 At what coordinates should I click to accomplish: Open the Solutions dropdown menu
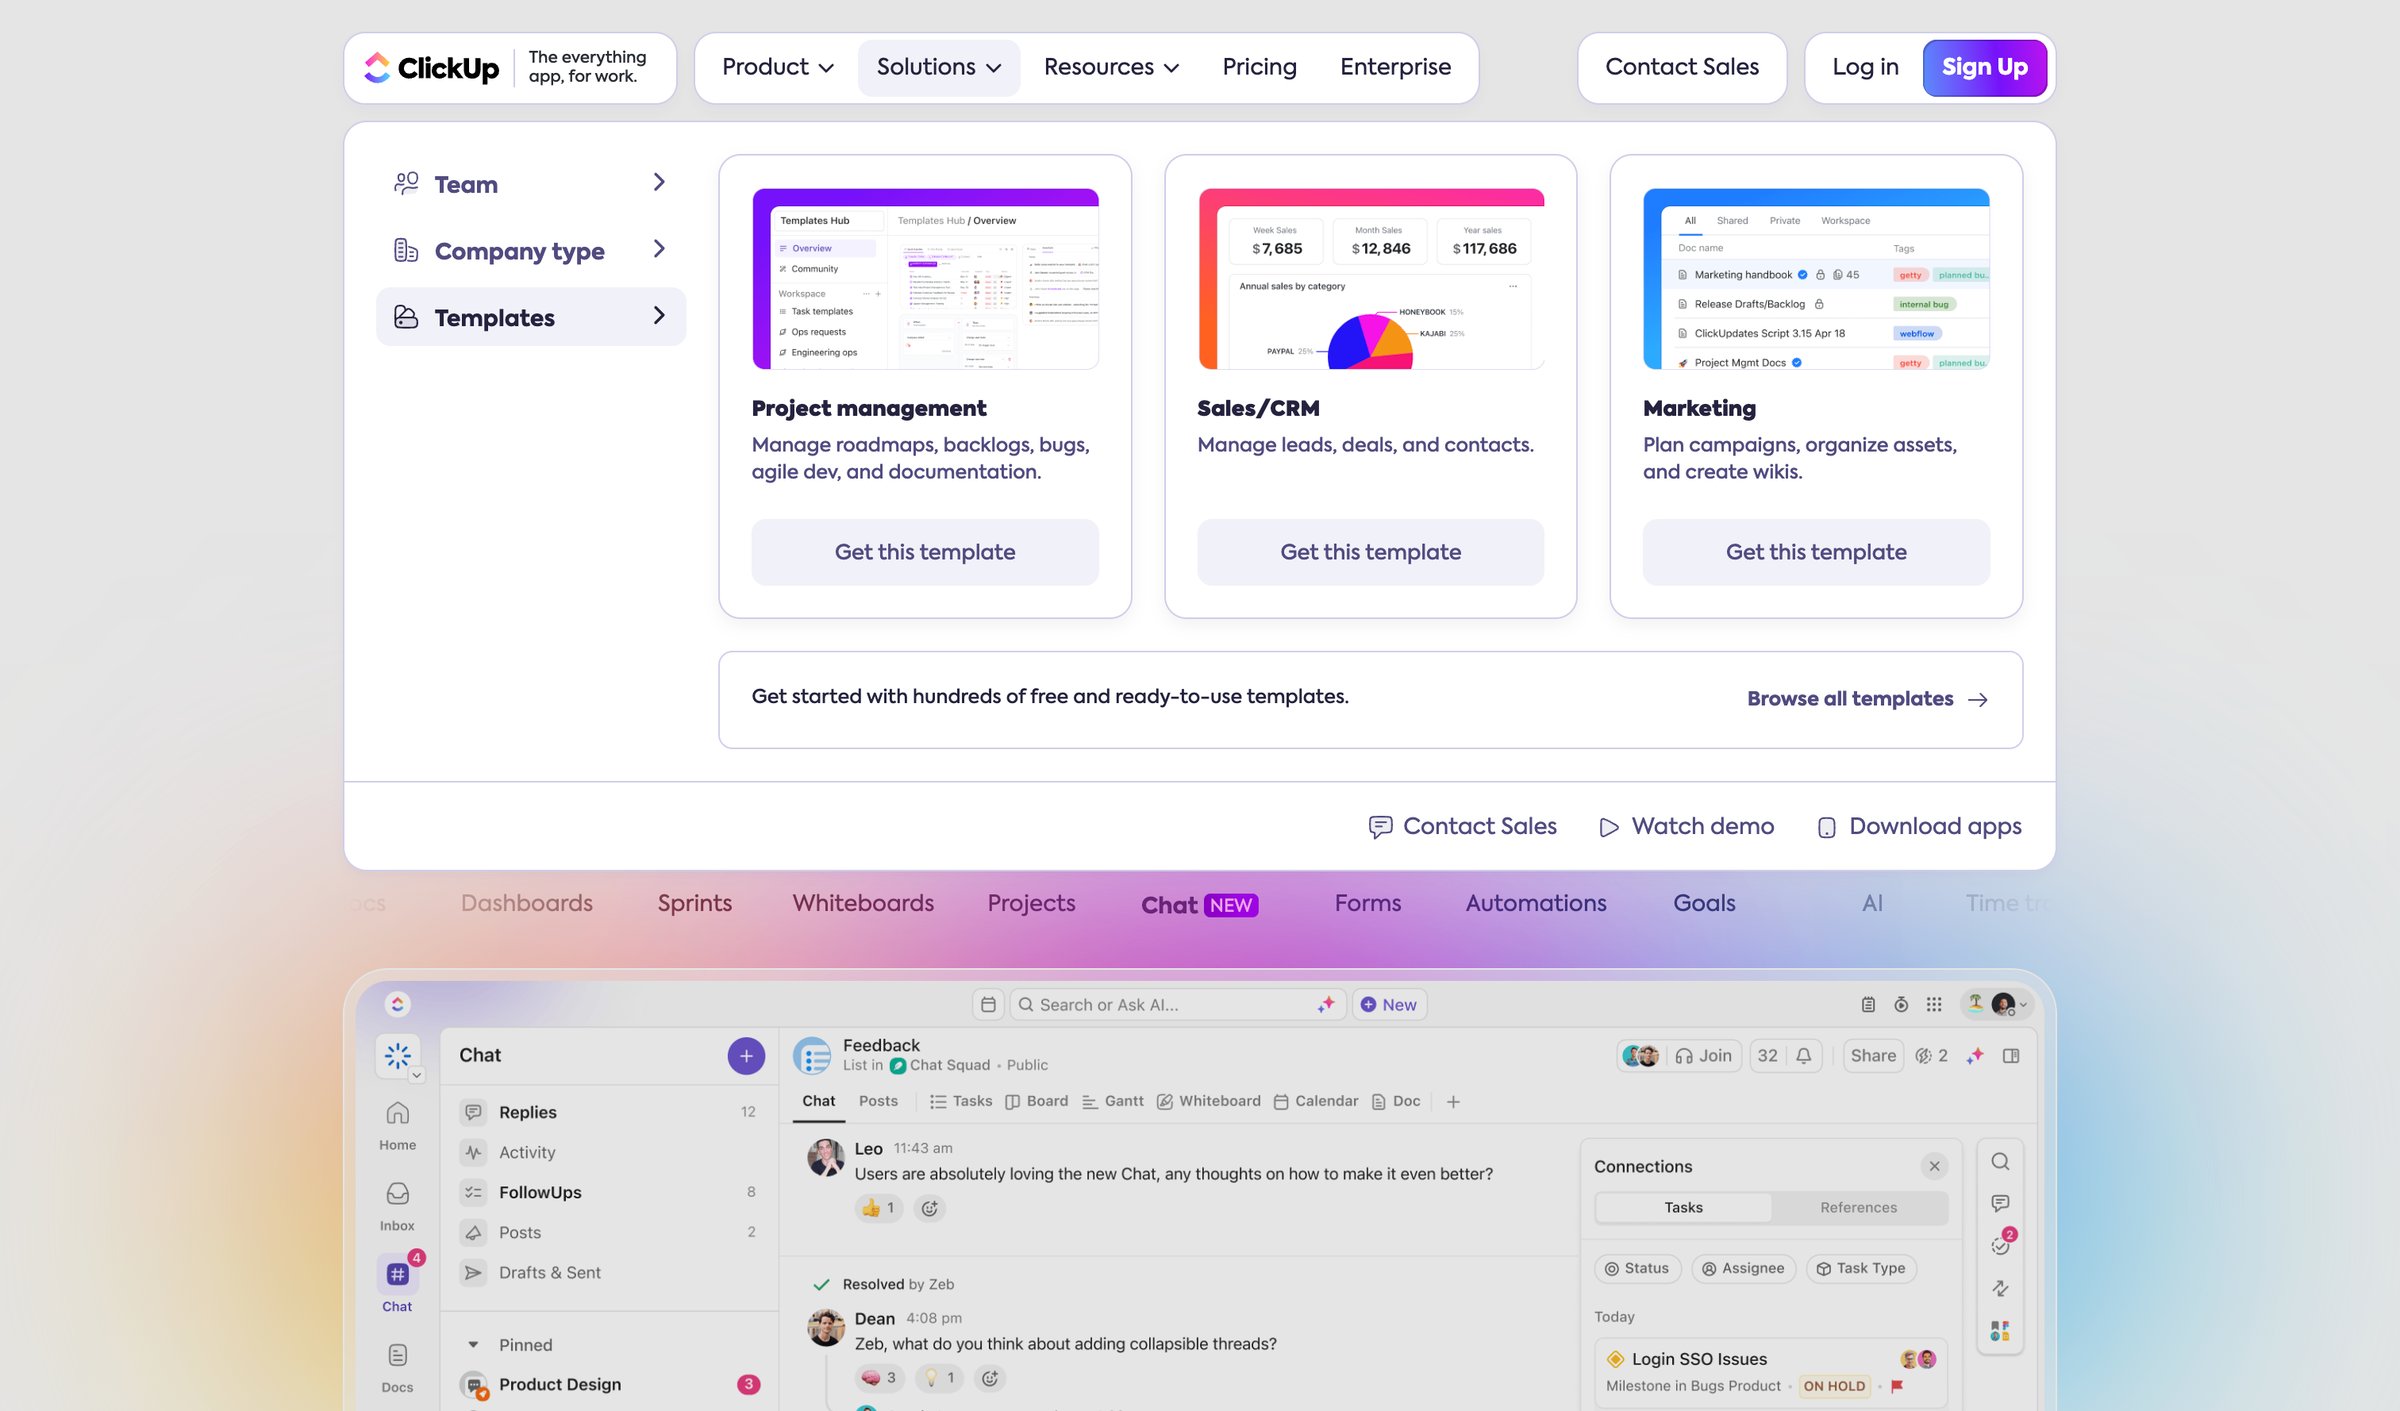[939, 67]
